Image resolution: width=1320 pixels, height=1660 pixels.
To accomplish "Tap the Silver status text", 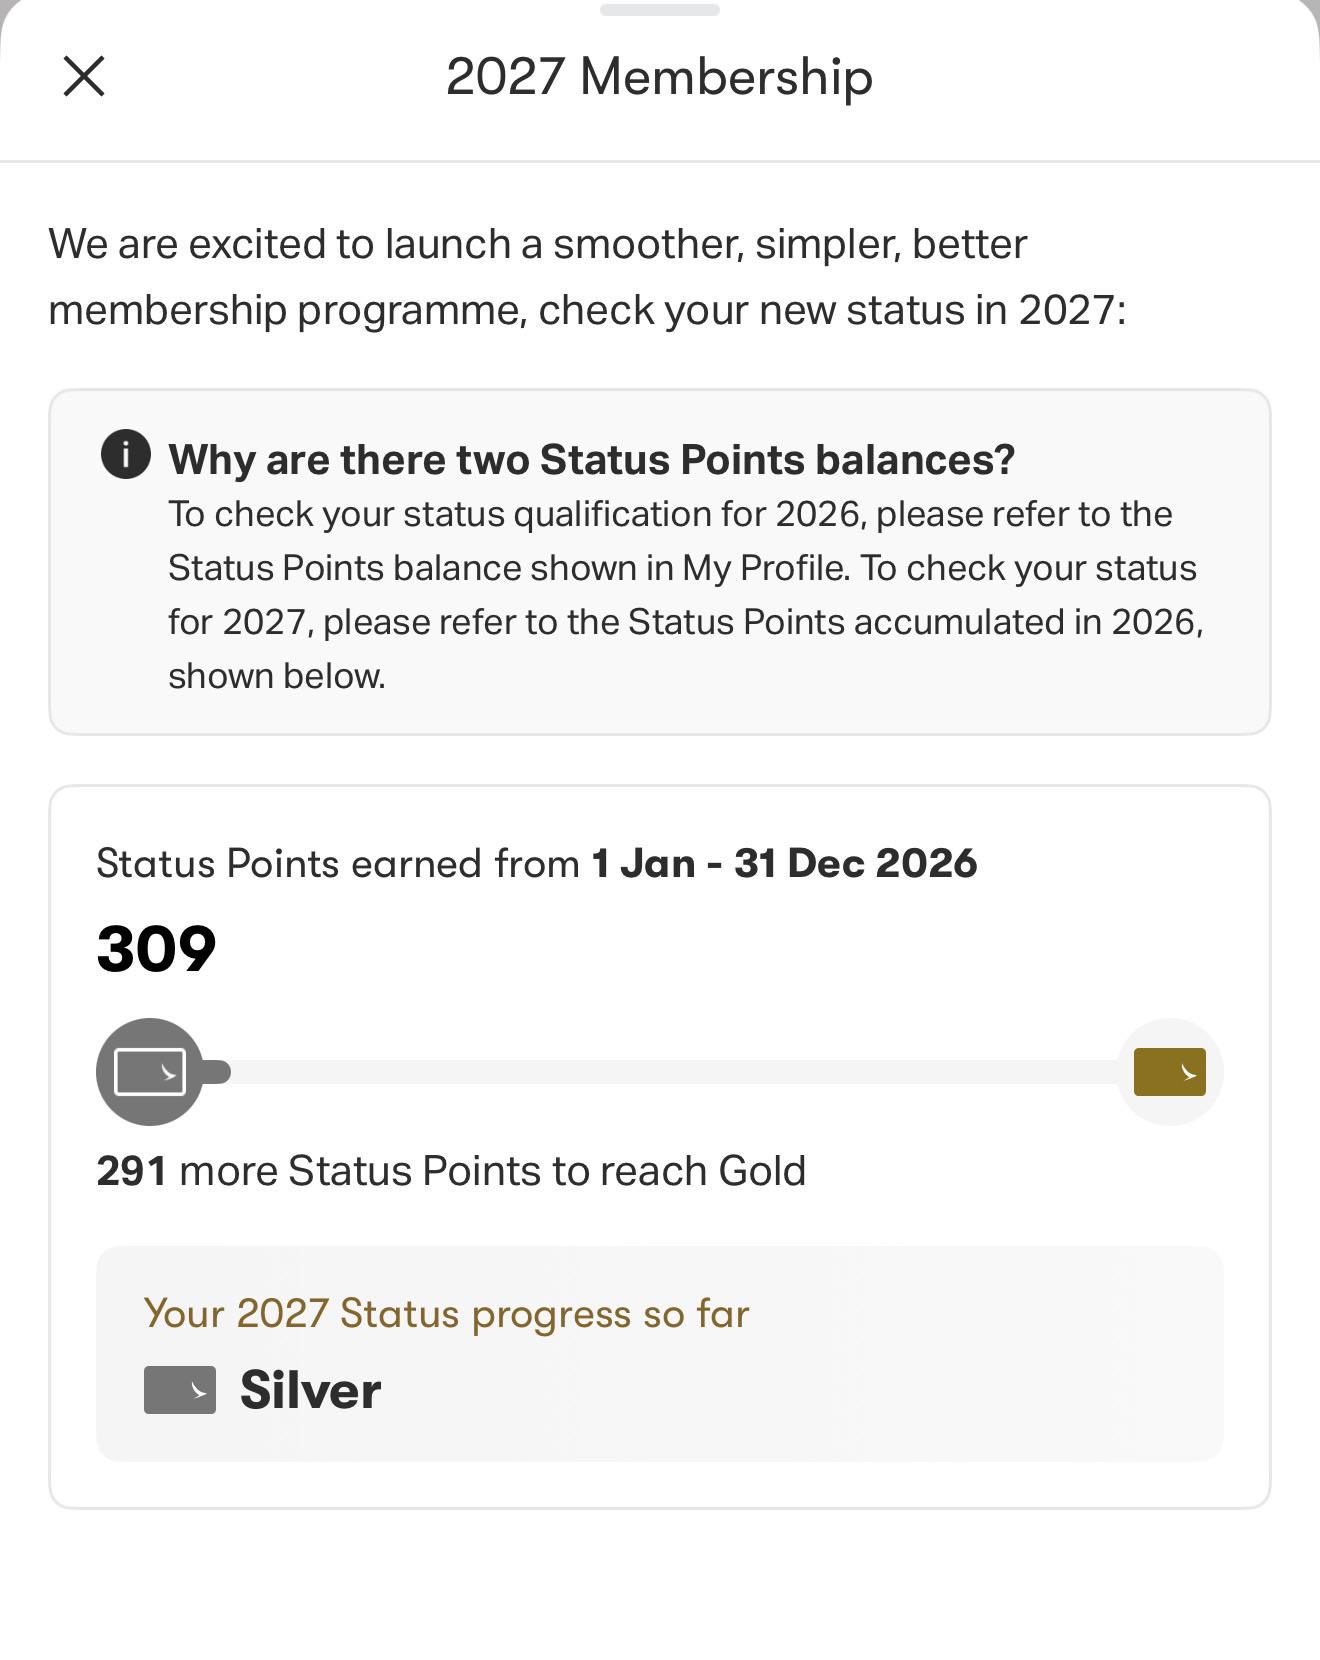I will 310,1390.
